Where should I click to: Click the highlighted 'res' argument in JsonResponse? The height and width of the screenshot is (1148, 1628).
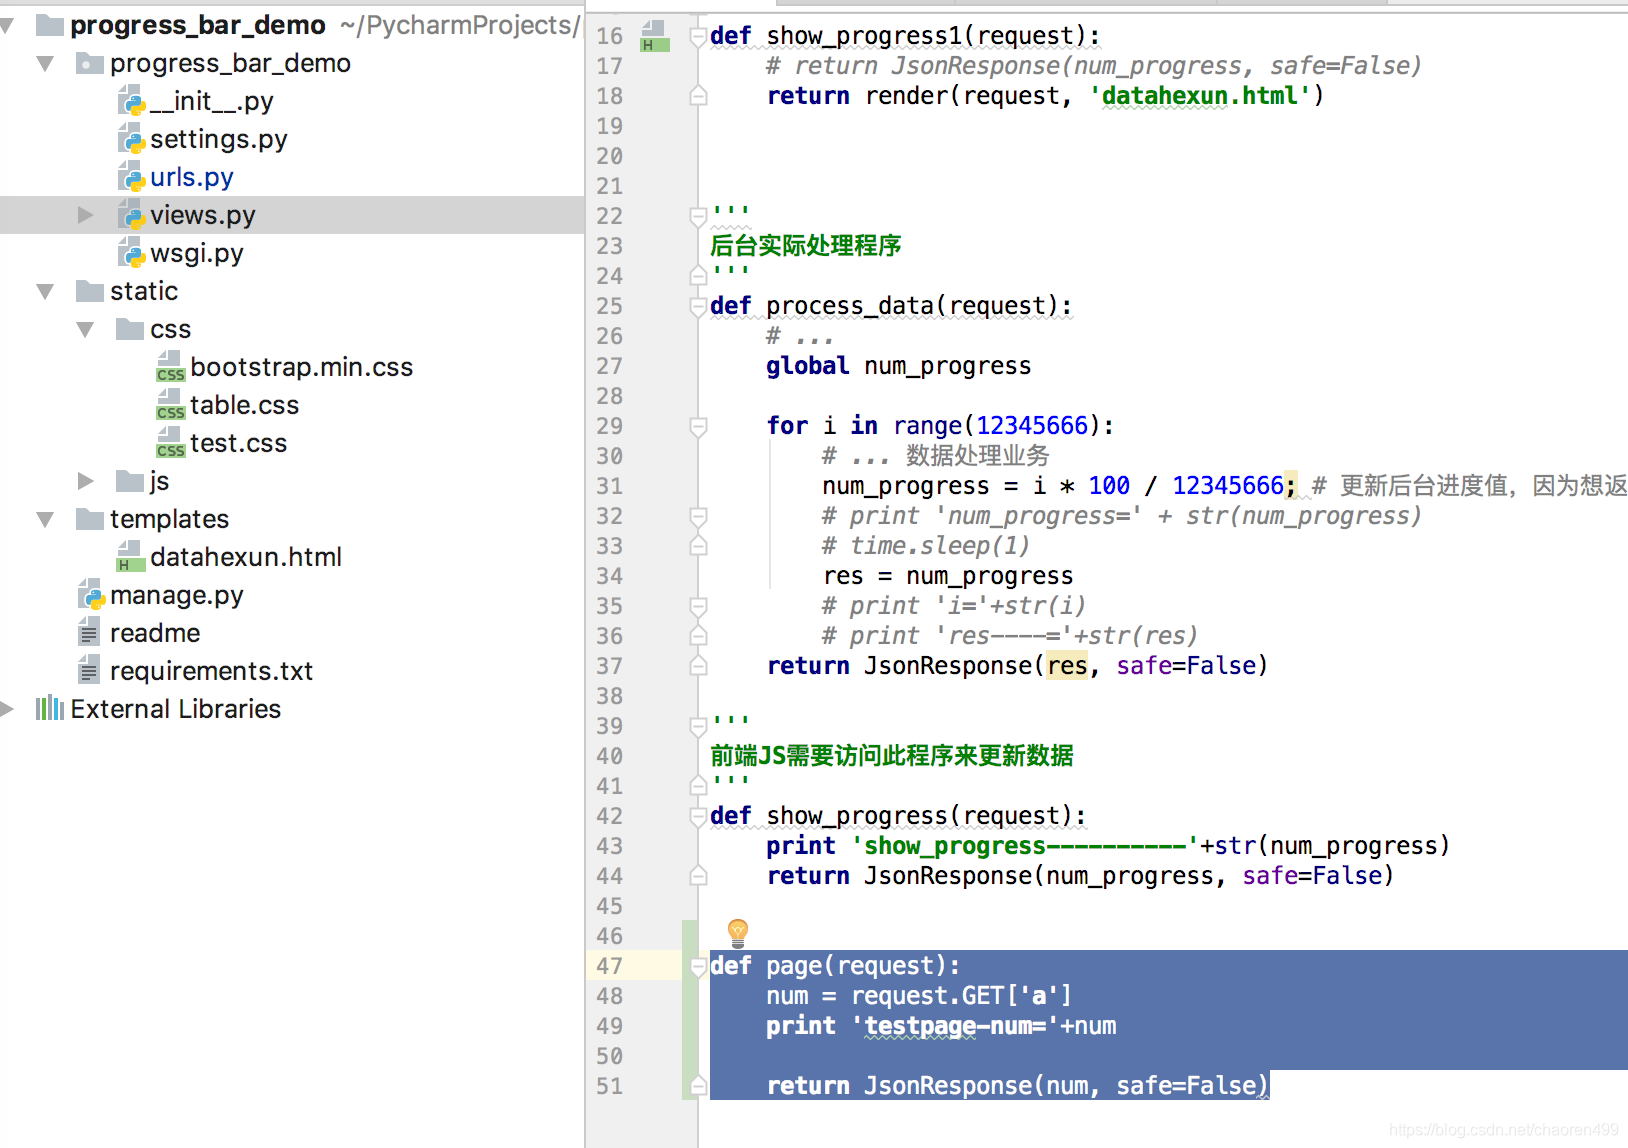[1067, 666]
